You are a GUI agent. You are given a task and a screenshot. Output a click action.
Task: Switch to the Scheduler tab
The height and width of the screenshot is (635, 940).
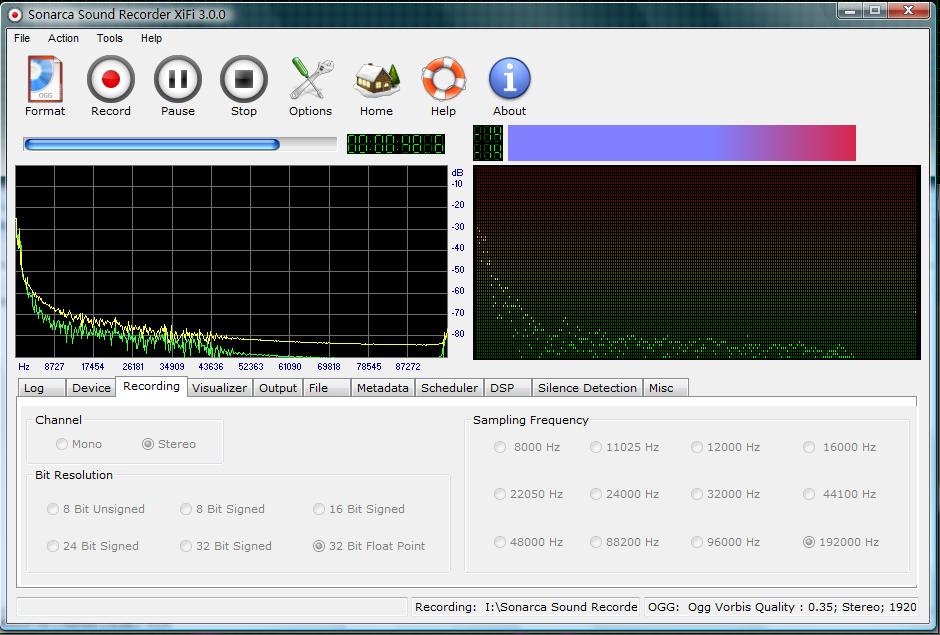click(x=450, y=387)
